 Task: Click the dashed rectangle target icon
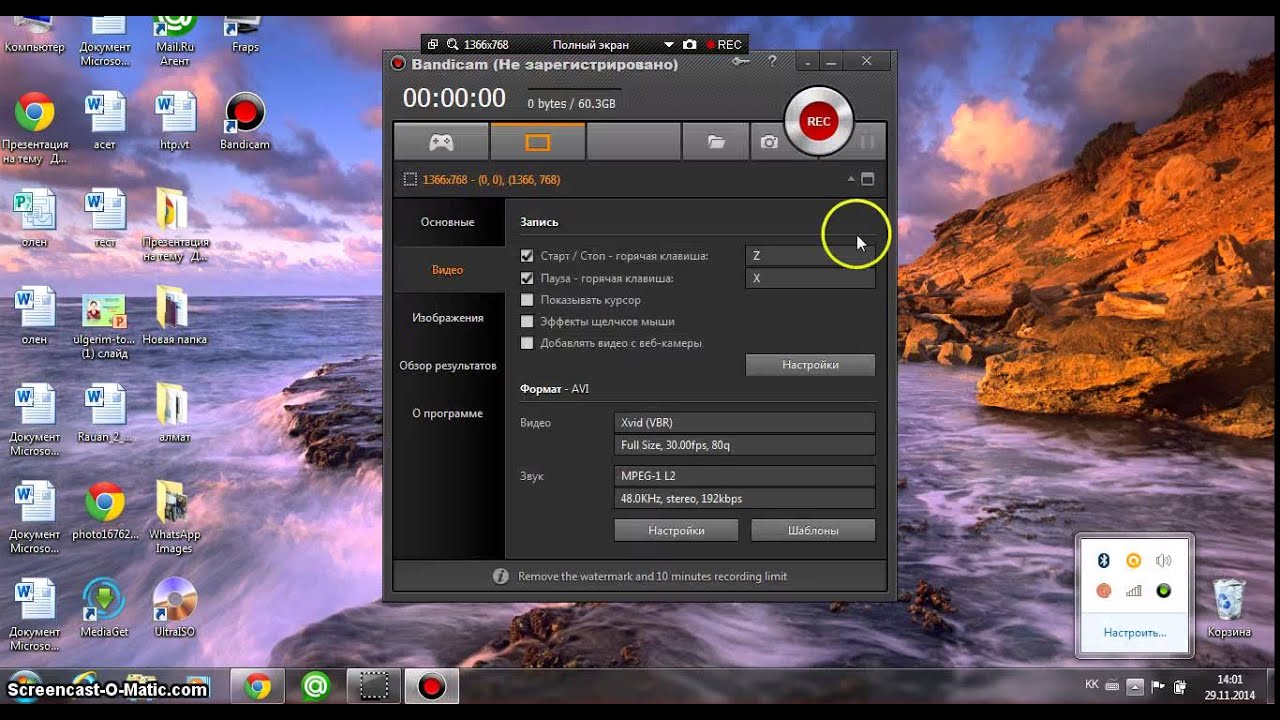tap(410, 179)
